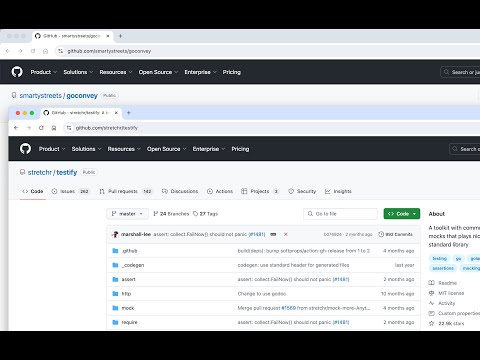This screenshot has width=480, height=360.
Task: Click marshall-lee author name
Action: tap(136, 234)
